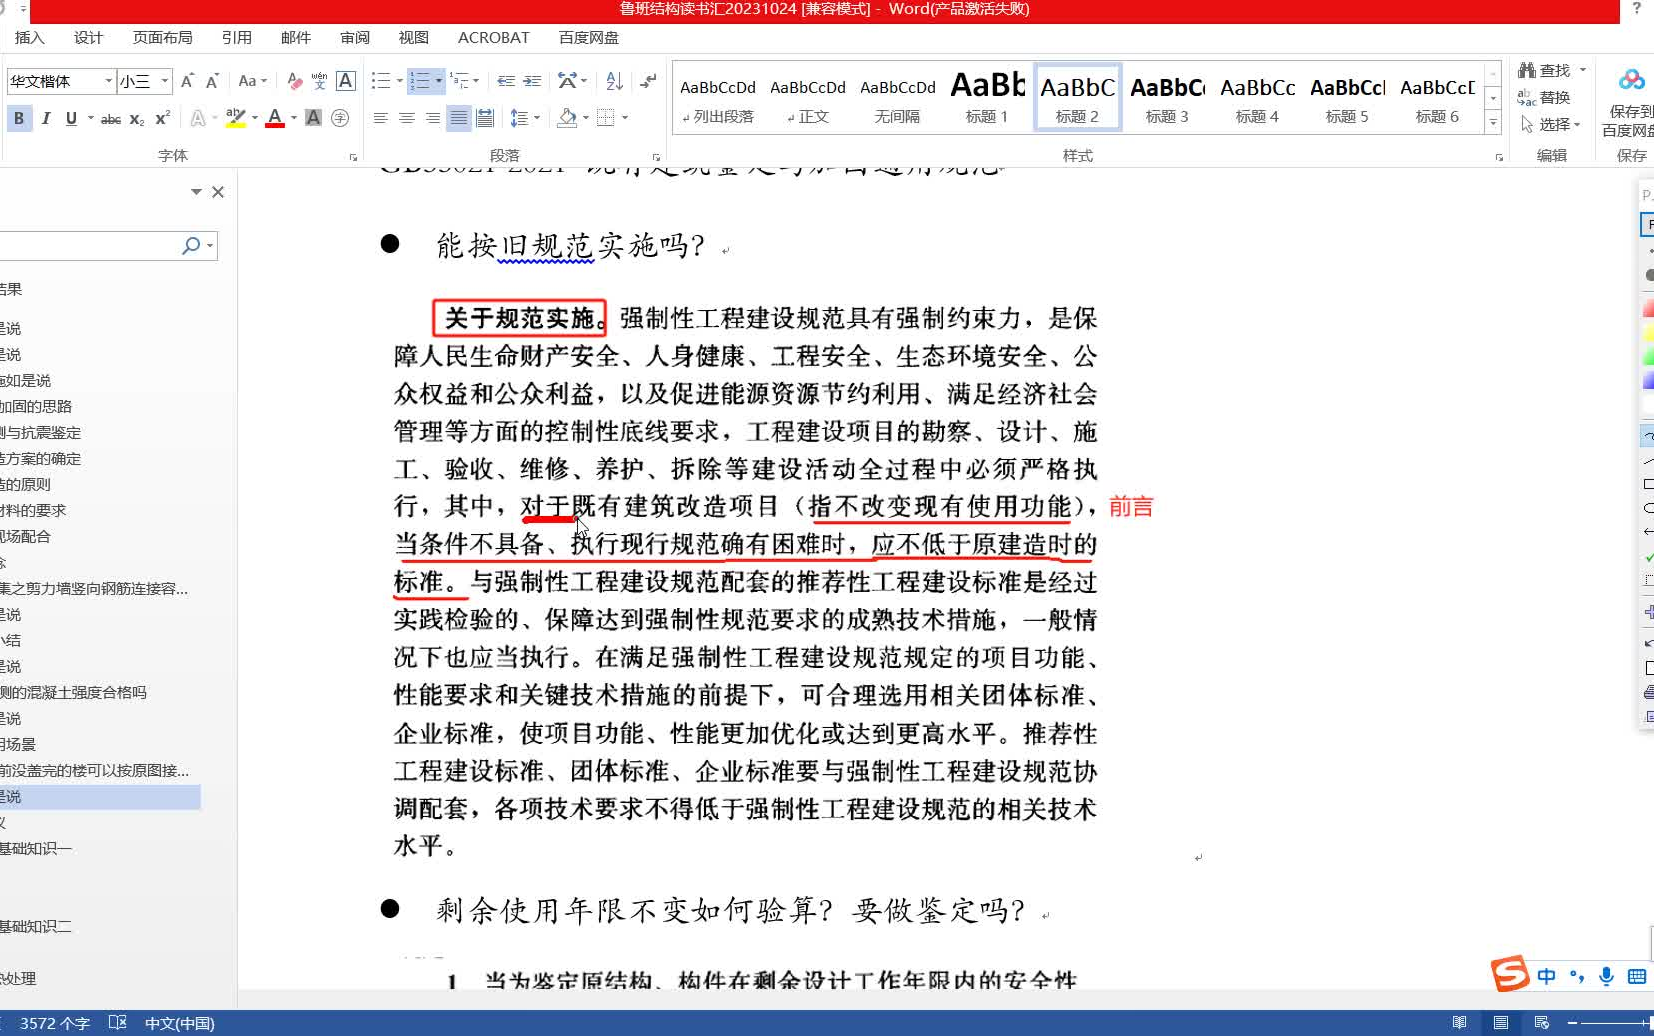Switch to web layout view
This screenshot has height=1036, width=1654.
click(x=1541, y=1023)
